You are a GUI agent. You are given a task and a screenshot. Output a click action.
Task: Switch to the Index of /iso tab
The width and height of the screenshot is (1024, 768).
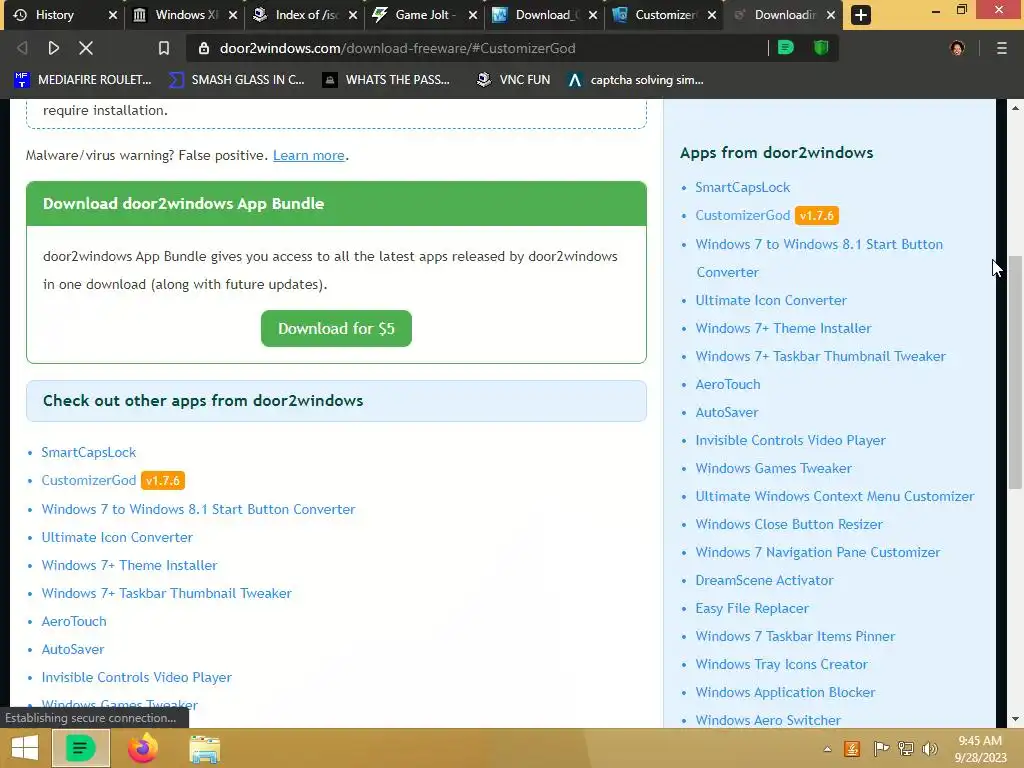click(306, 15)
